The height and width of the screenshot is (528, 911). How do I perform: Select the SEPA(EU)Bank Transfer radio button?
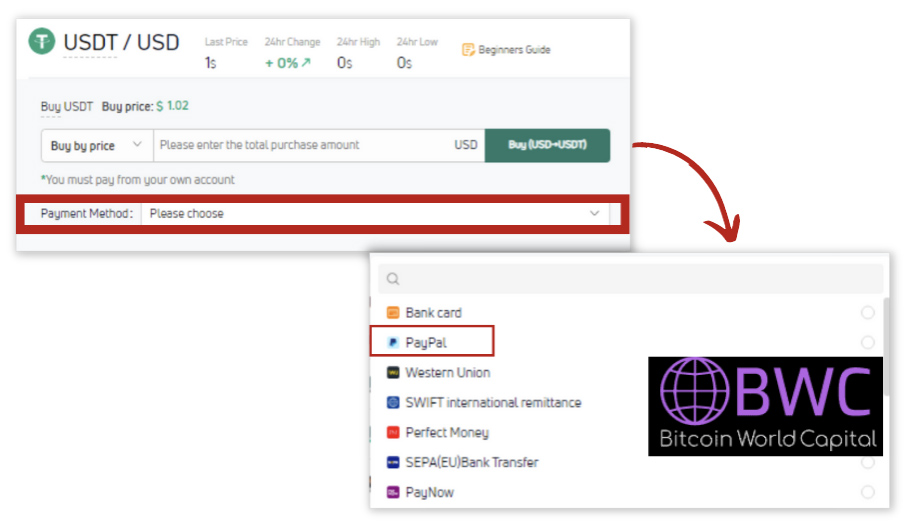pyautogui.click(x=867, y=462)
